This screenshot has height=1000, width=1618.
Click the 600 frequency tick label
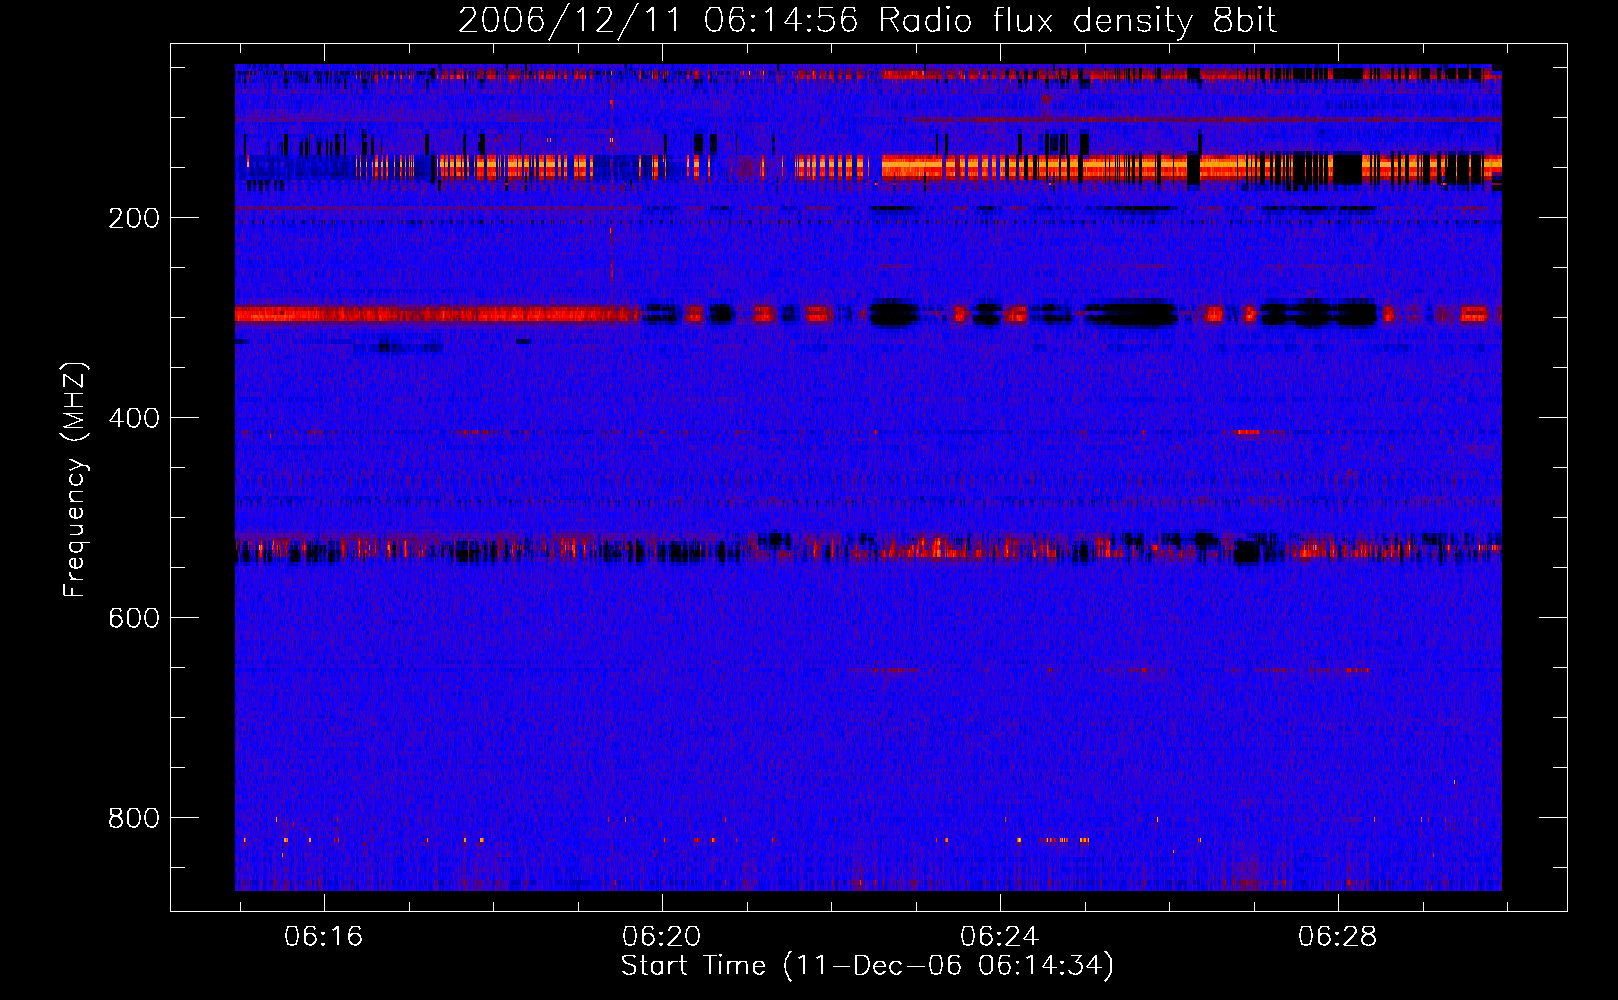(133, 618)
